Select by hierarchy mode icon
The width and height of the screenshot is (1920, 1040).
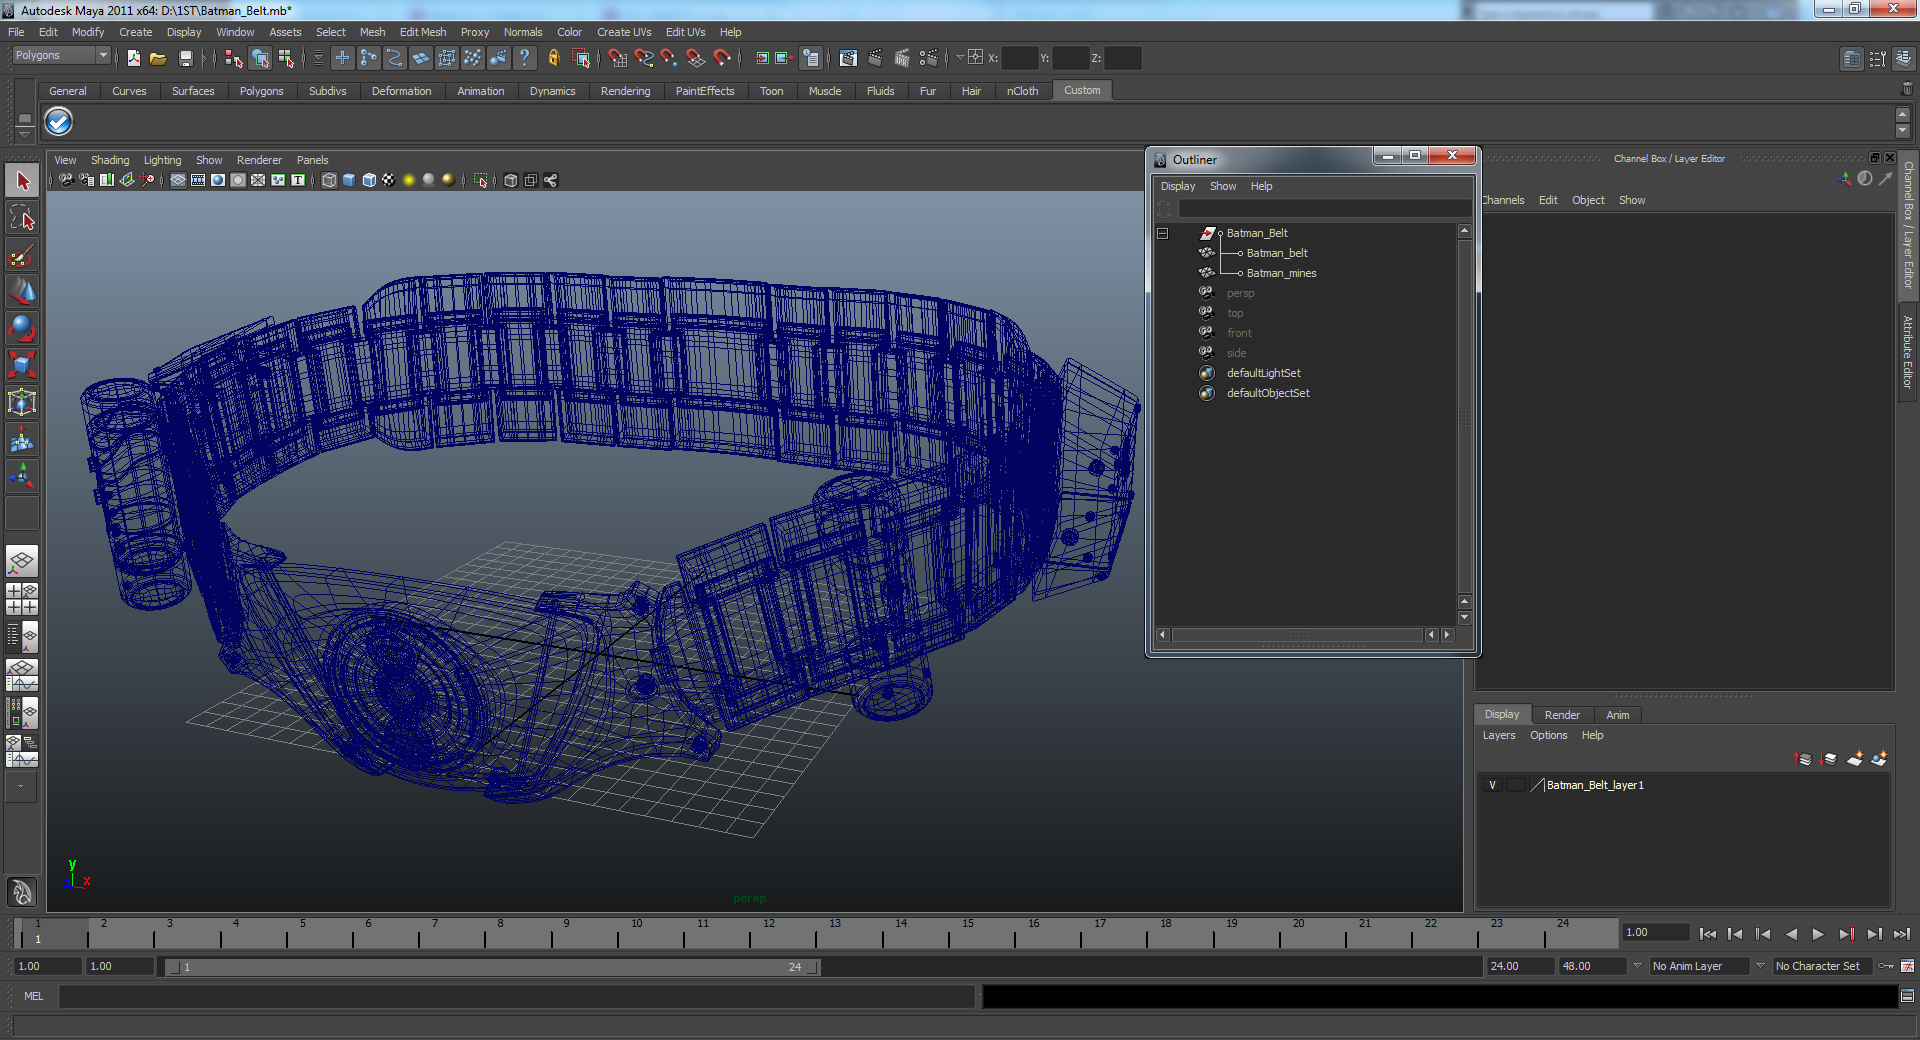point(234,59)
